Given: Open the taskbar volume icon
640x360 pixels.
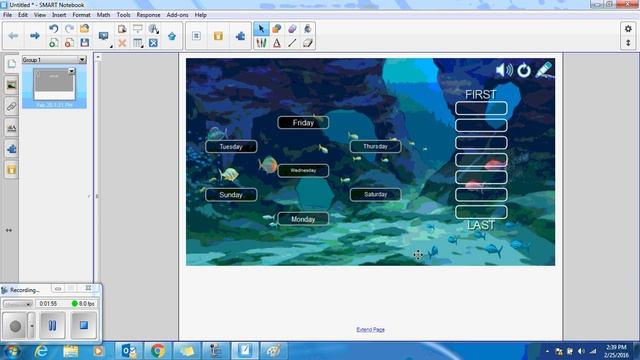Looking at the screenshot, I should [x=581, y=351].
